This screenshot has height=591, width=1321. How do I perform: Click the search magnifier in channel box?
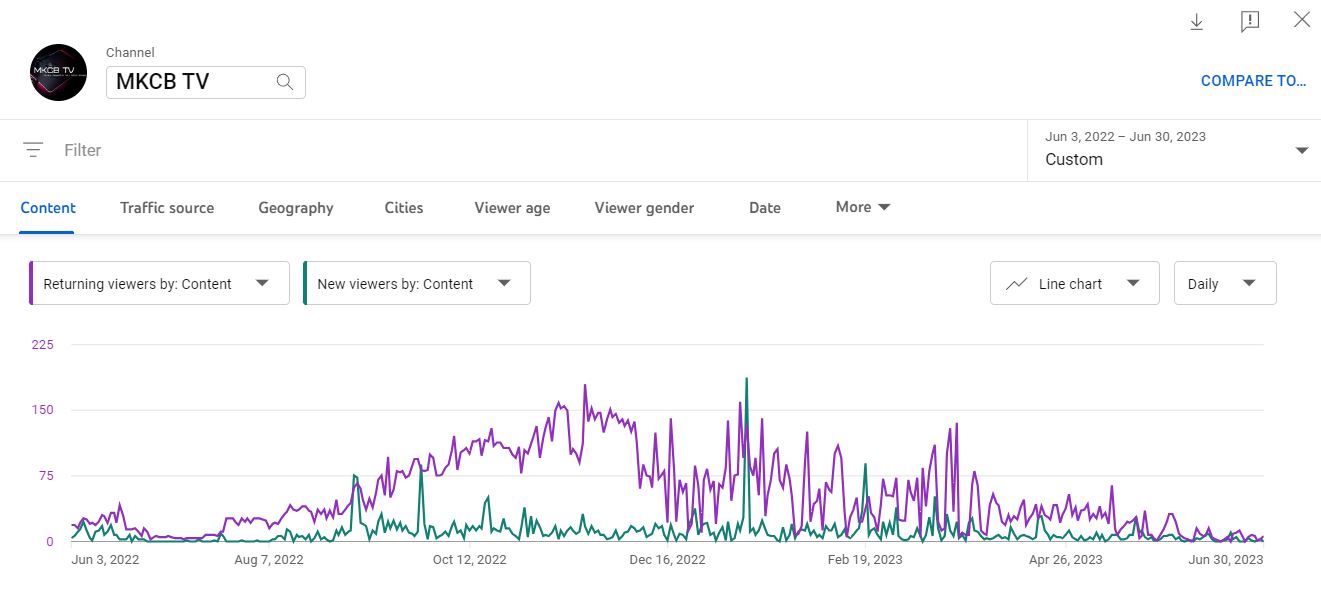pyautogui.click(x=285, y=82)
